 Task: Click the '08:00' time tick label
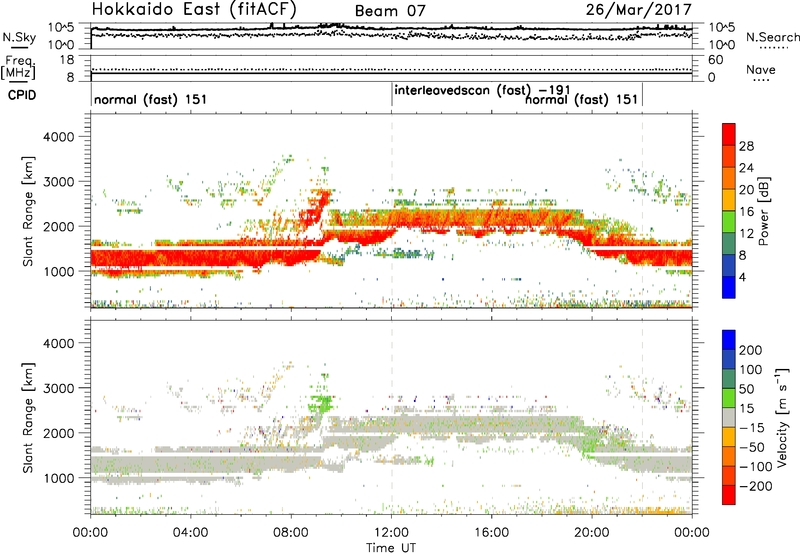[x=291, y=533]
